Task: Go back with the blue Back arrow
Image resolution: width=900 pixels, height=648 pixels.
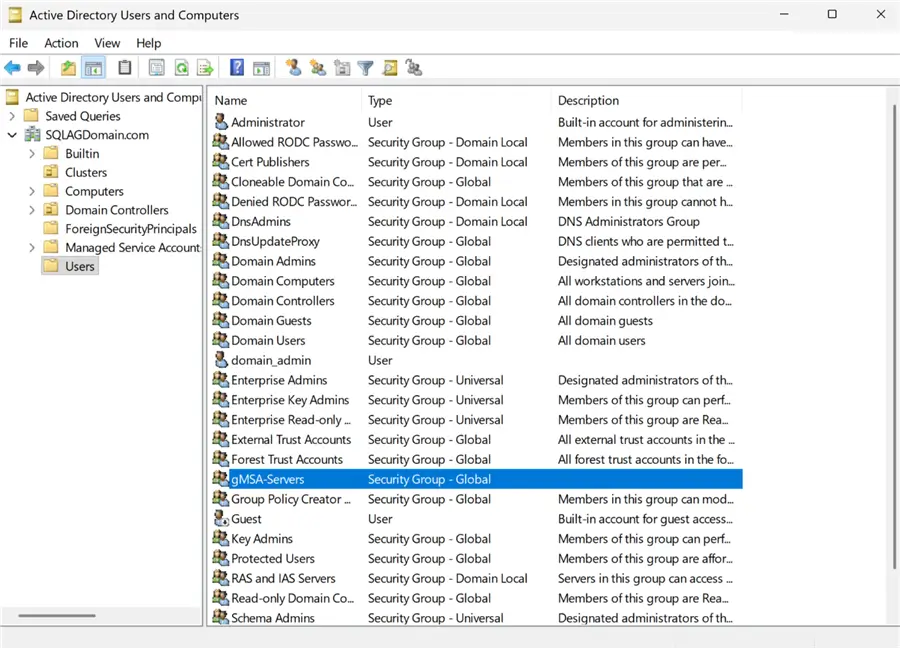Action: pyautogui.click(x=13, y=68)
